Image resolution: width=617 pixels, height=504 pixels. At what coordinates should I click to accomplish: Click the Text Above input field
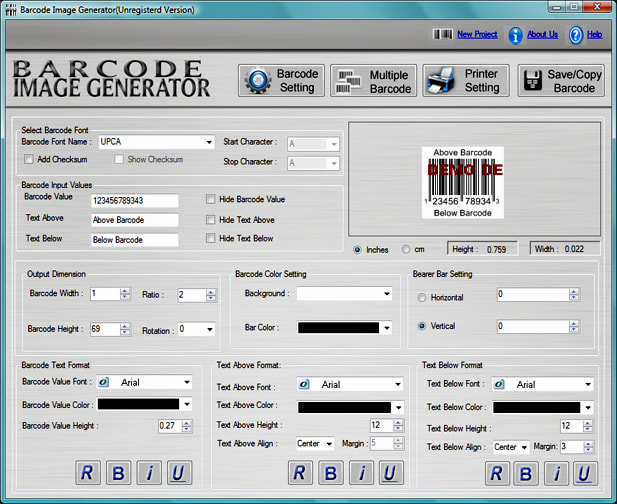(135, 220)
